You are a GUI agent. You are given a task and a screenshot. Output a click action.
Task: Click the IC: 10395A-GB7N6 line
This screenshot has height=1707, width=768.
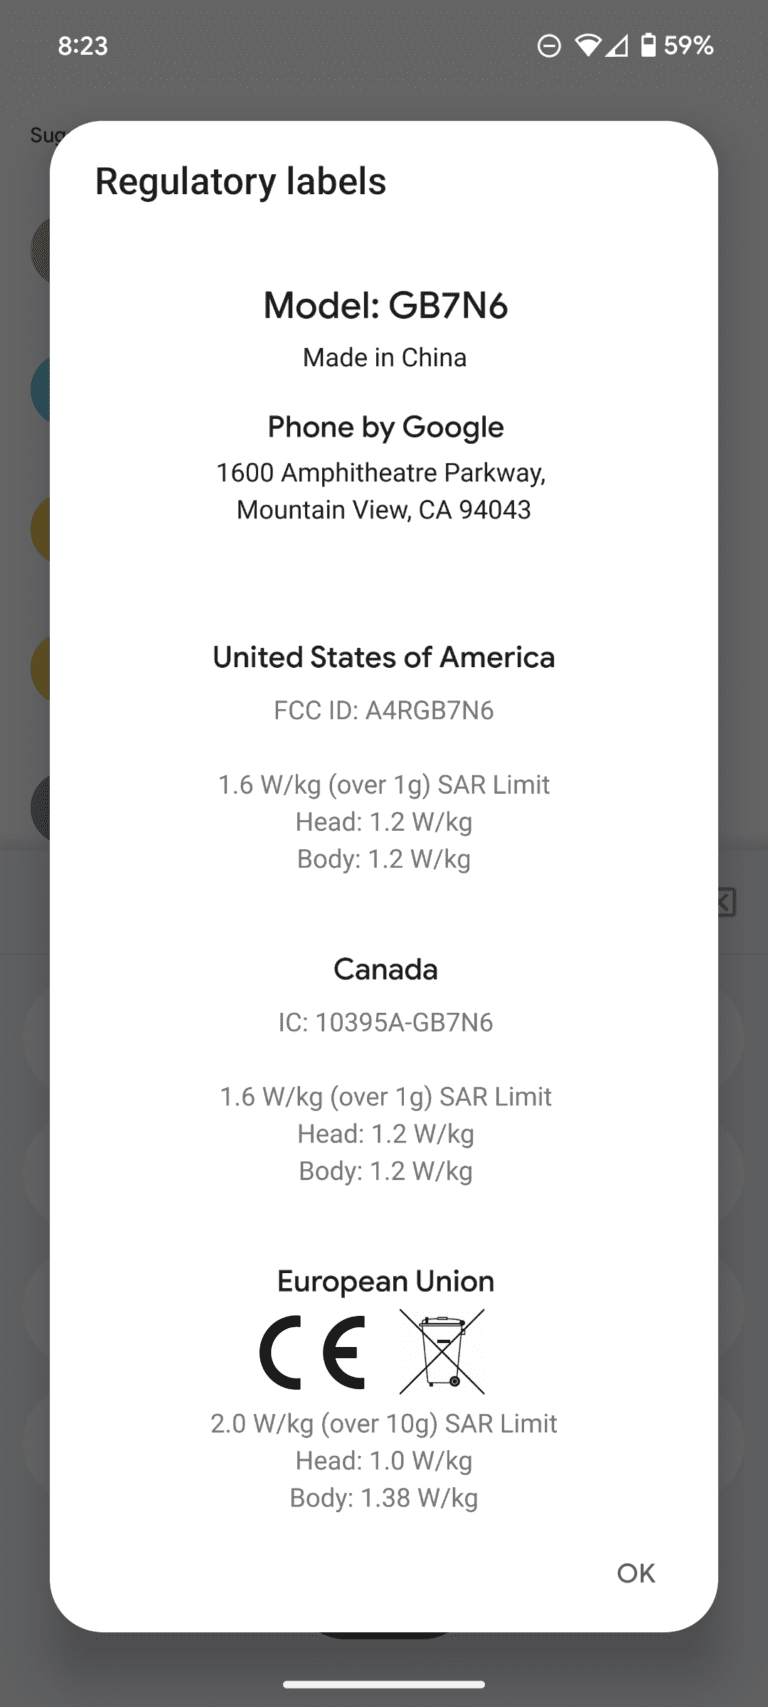pyautogui.click(x=385, y=1022)
